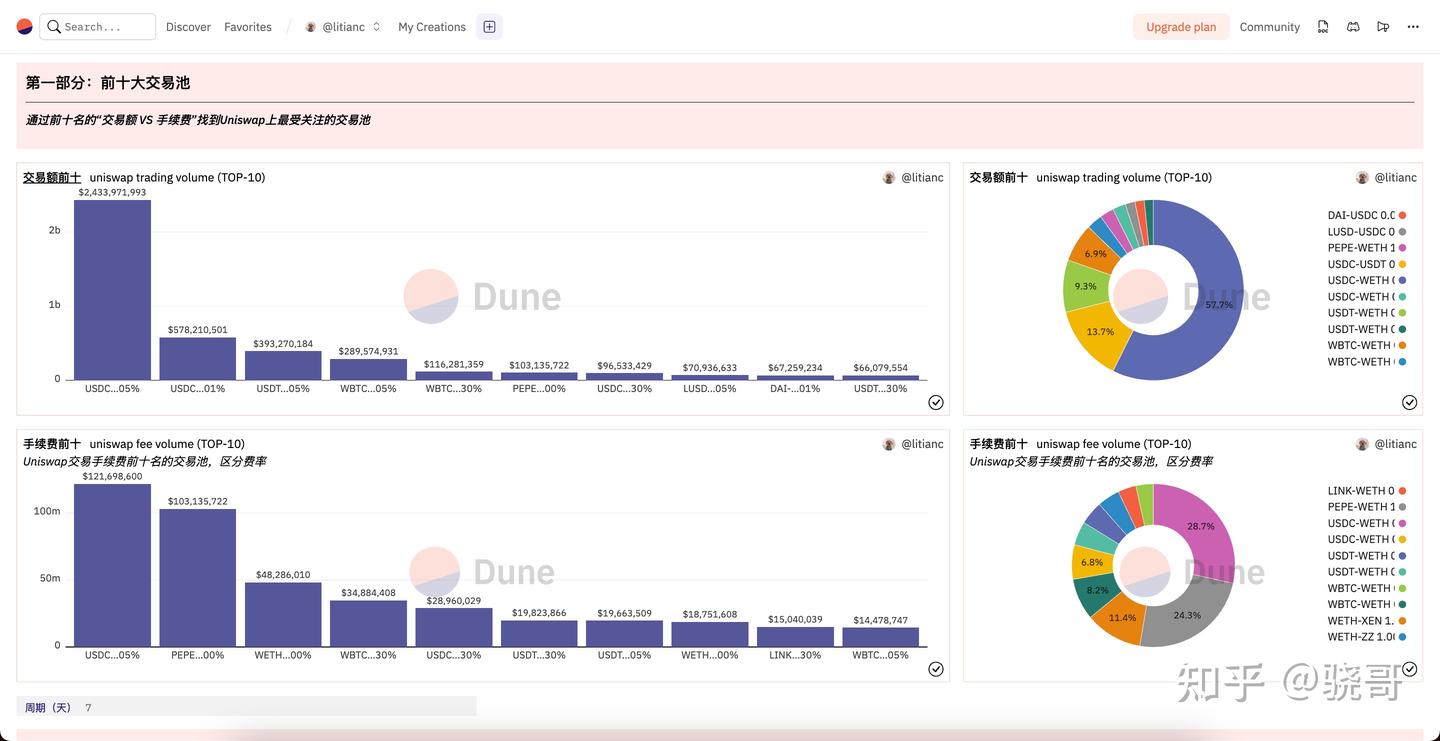Go to the Discover page

(x=188, y=27)
